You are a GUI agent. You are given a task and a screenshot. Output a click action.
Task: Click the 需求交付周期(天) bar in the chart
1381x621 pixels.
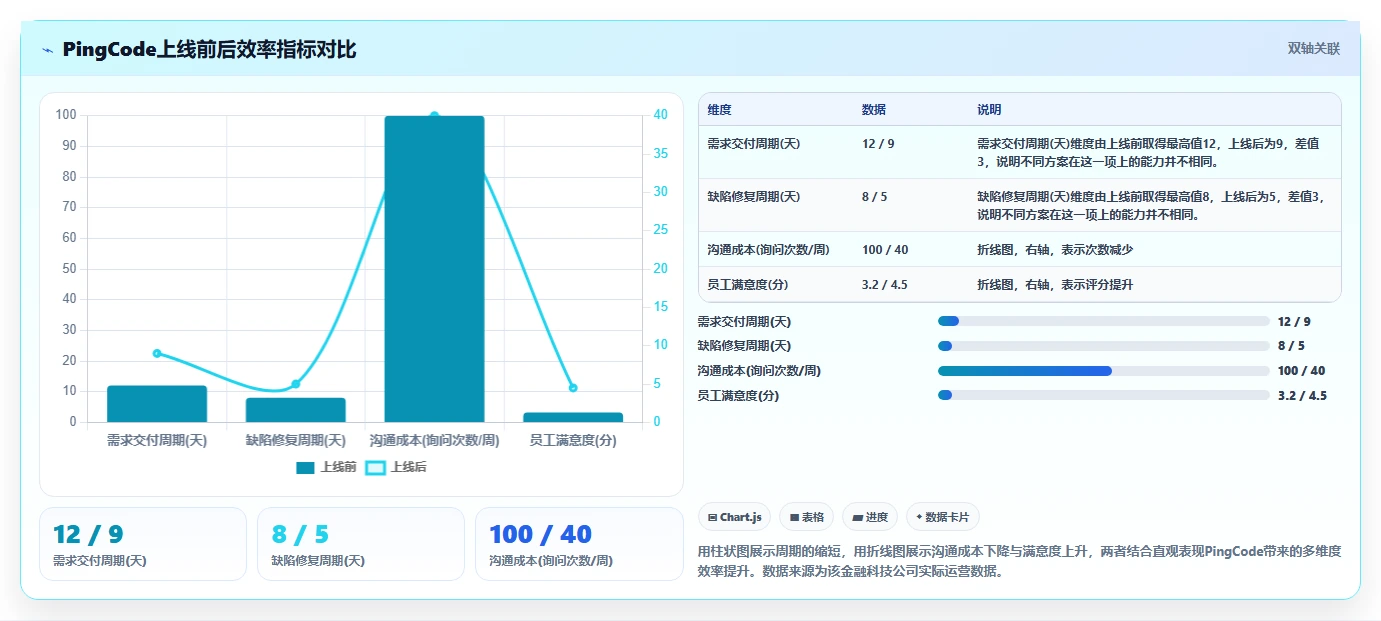coord(157,404)
